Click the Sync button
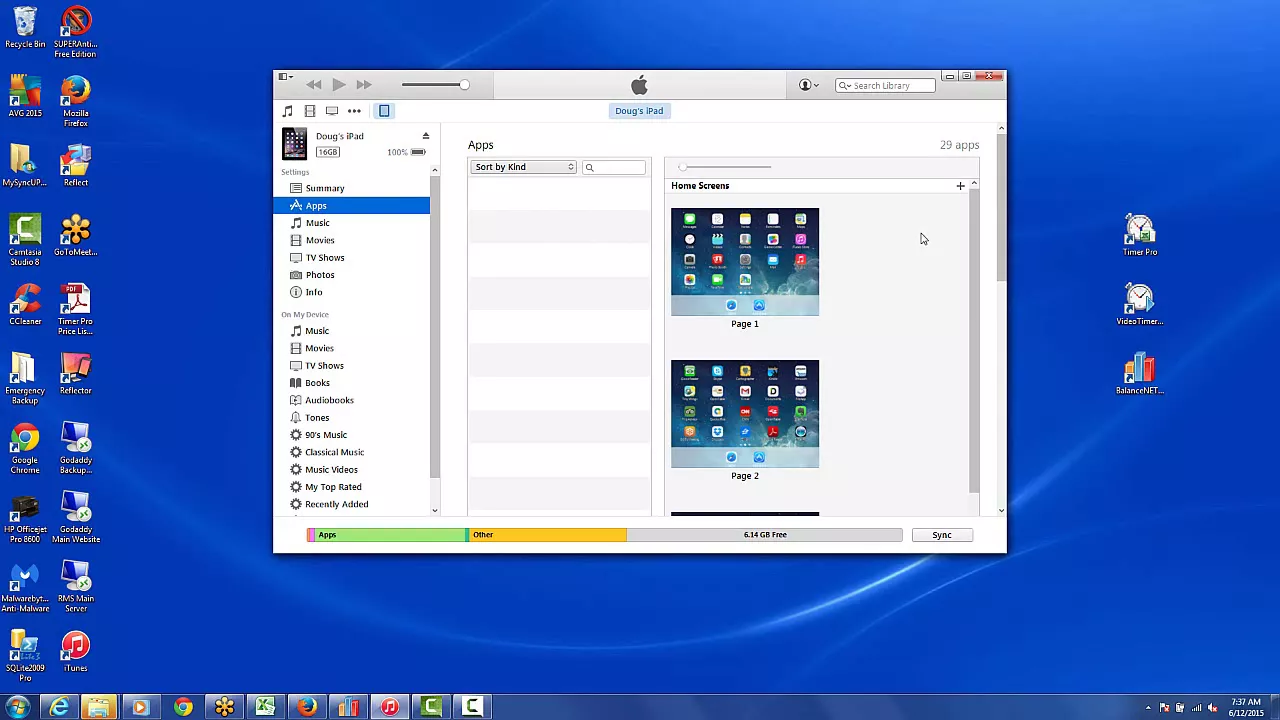1280x720 pixels. coord(942,535)
